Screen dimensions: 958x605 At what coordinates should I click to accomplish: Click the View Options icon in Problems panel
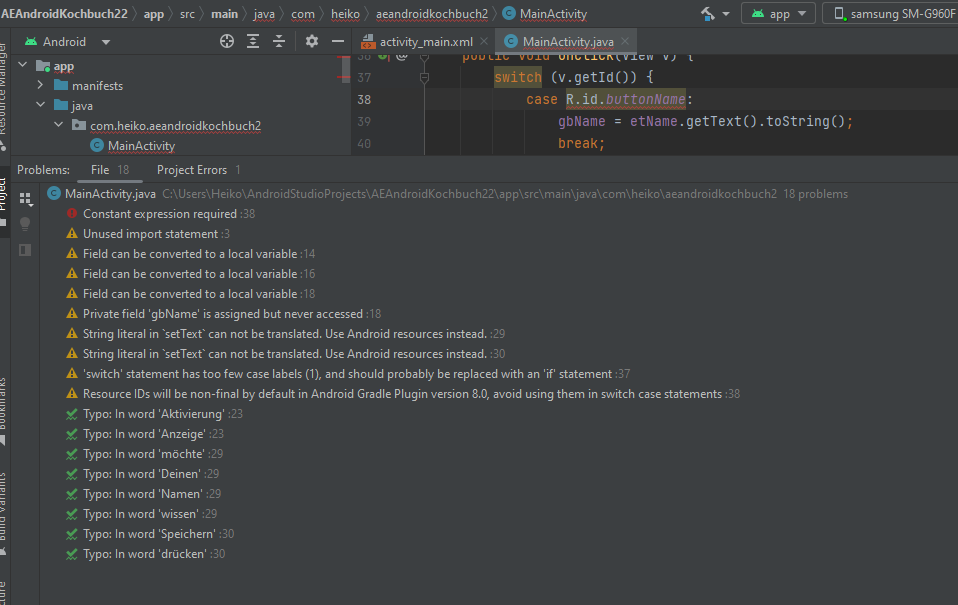click(x=26, y=199)
